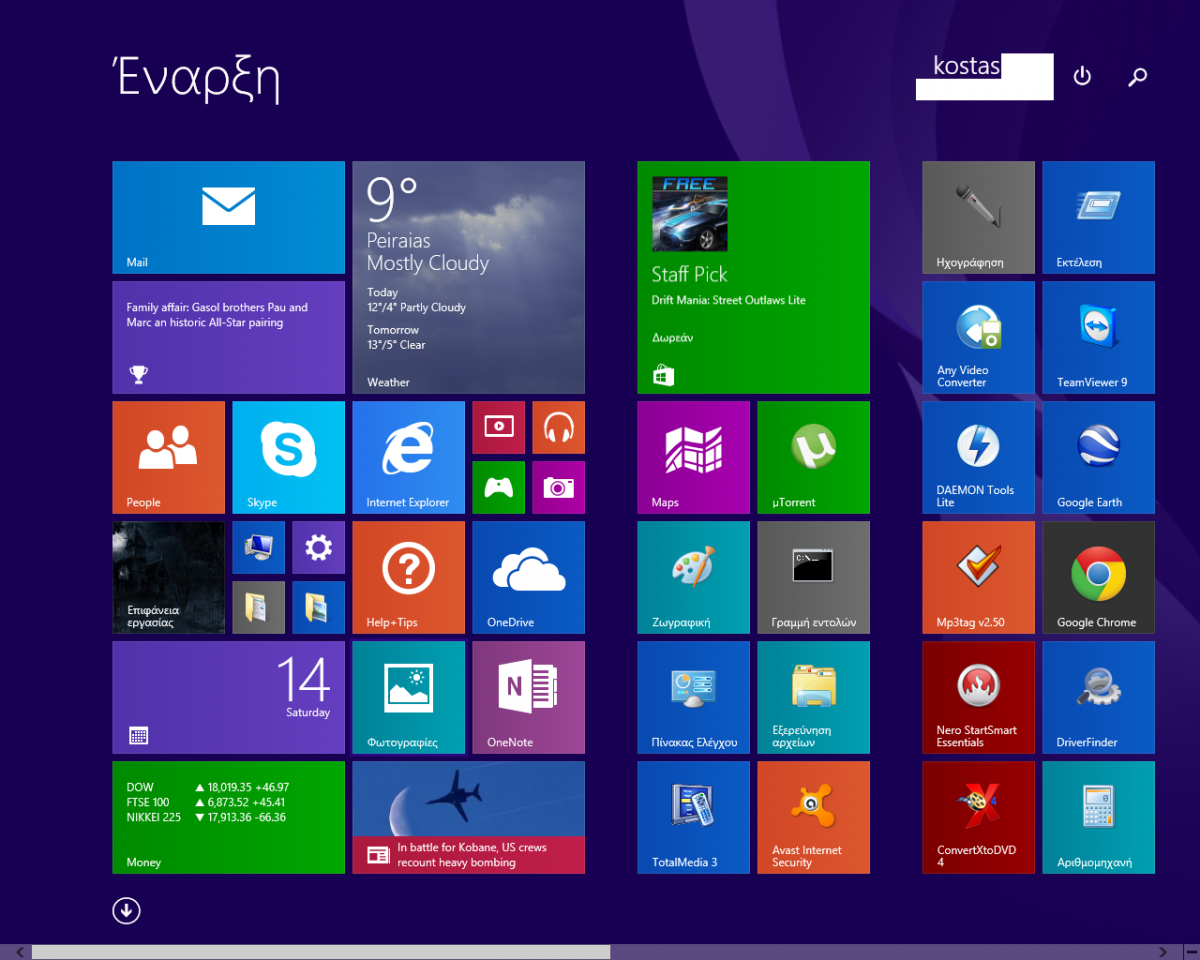
Task: Click the power options button
Action: (x=1082, y=76)
